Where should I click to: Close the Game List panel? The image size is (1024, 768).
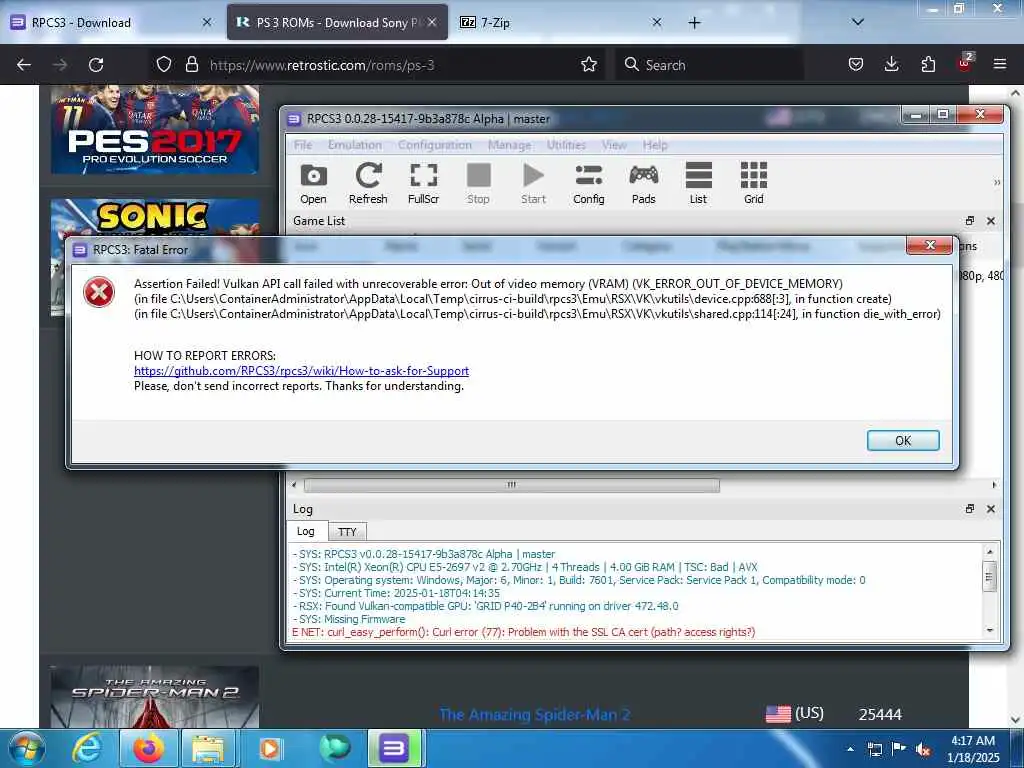pyautogui.click(x=991, y=221)
